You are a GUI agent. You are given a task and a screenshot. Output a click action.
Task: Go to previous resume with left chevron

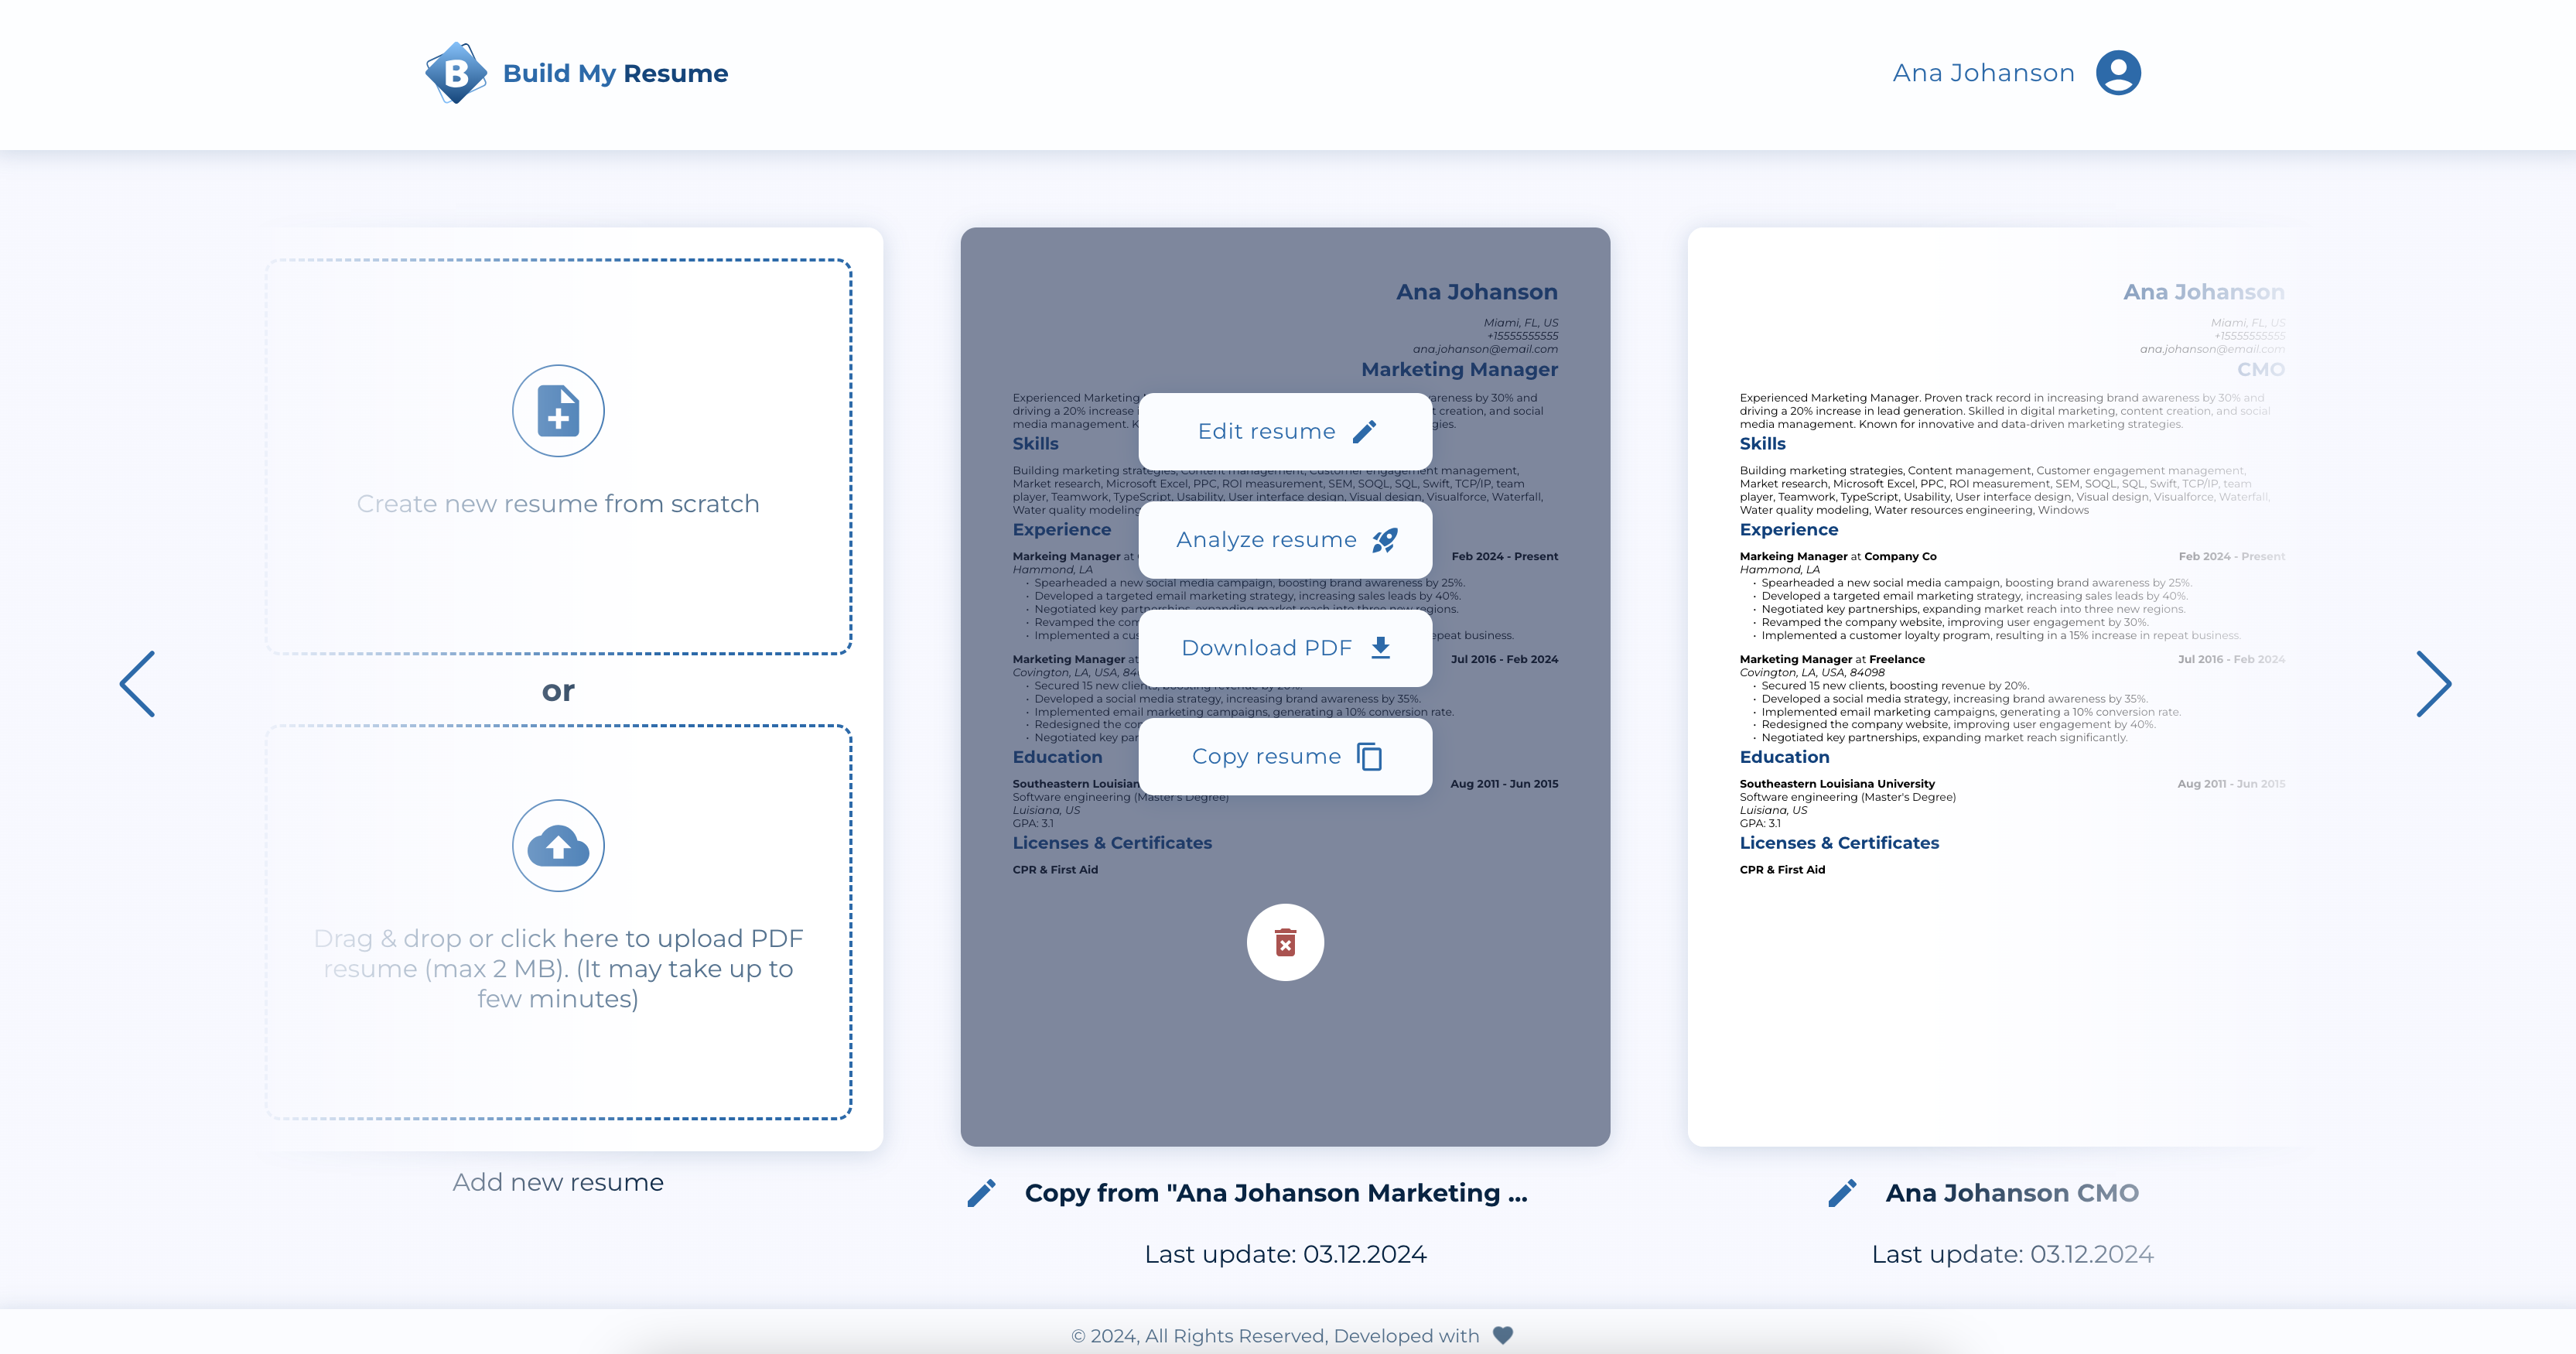138,684
